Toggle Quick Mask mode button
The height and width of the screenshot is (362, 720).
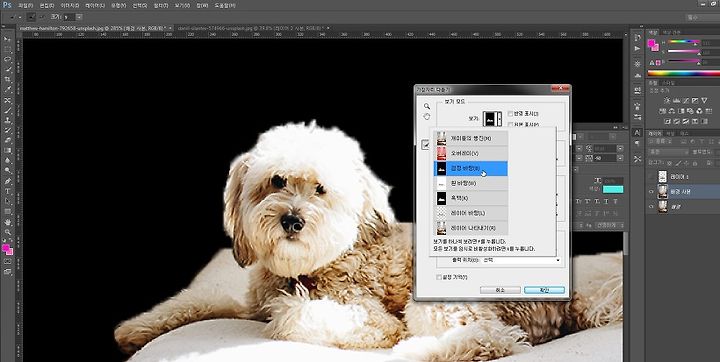[7, 262]
